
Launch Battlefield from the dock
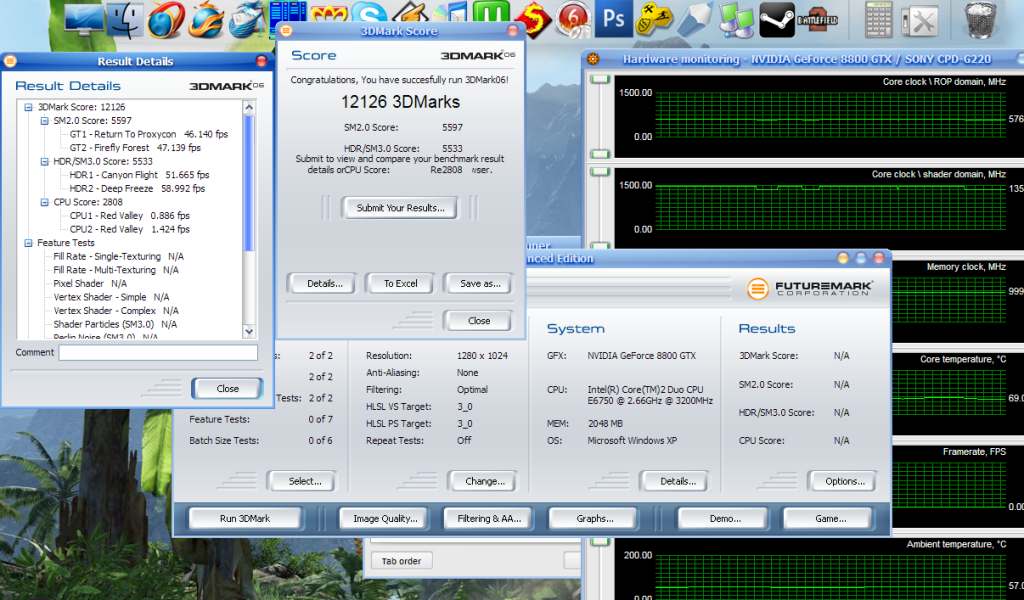coord(818,19)
